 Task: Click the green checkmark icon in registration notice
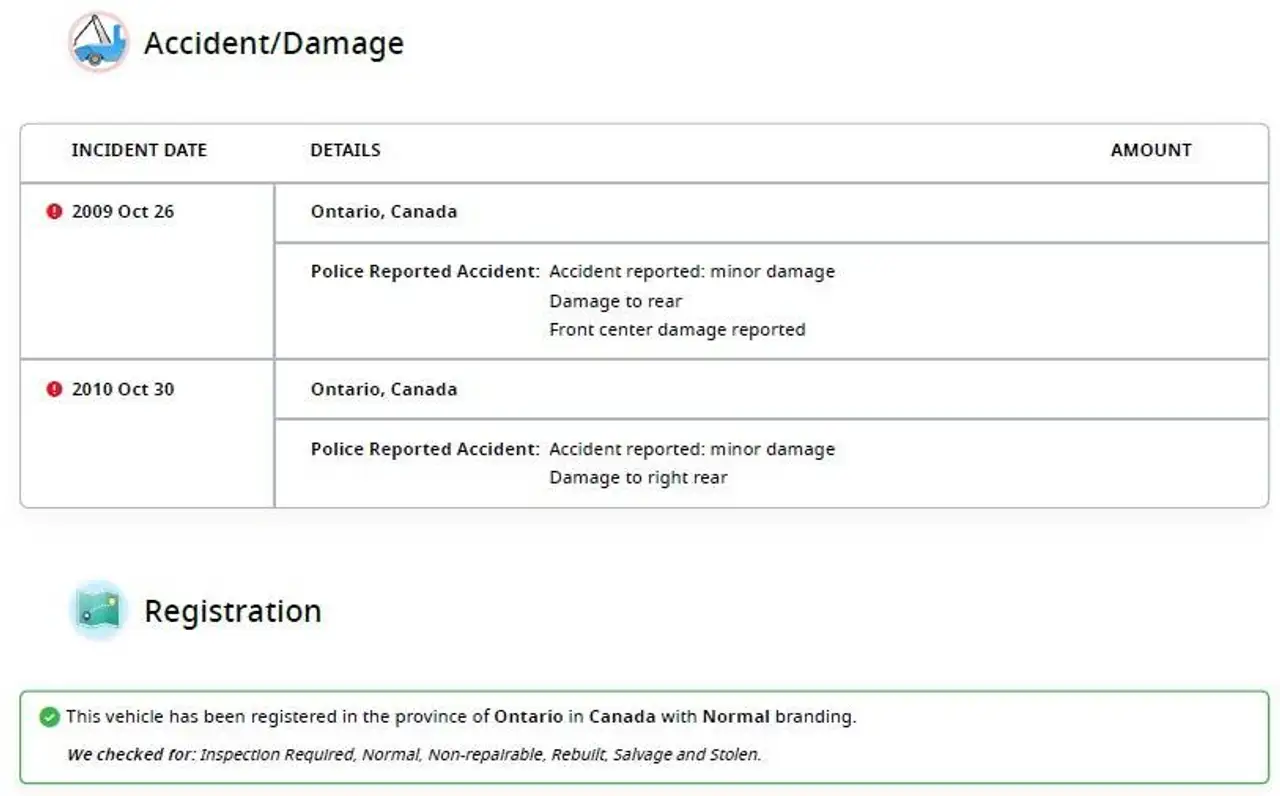click(49, 717)
